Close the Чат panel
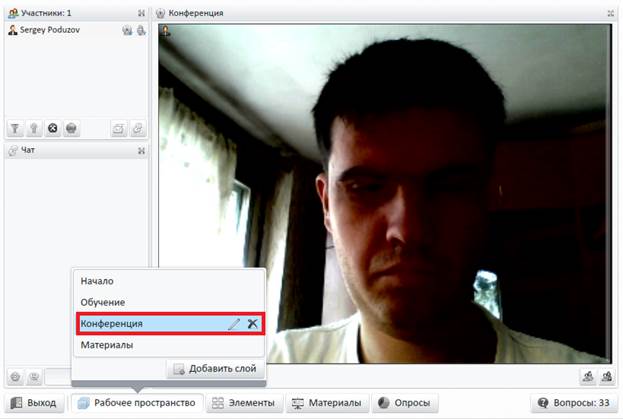 141,151
